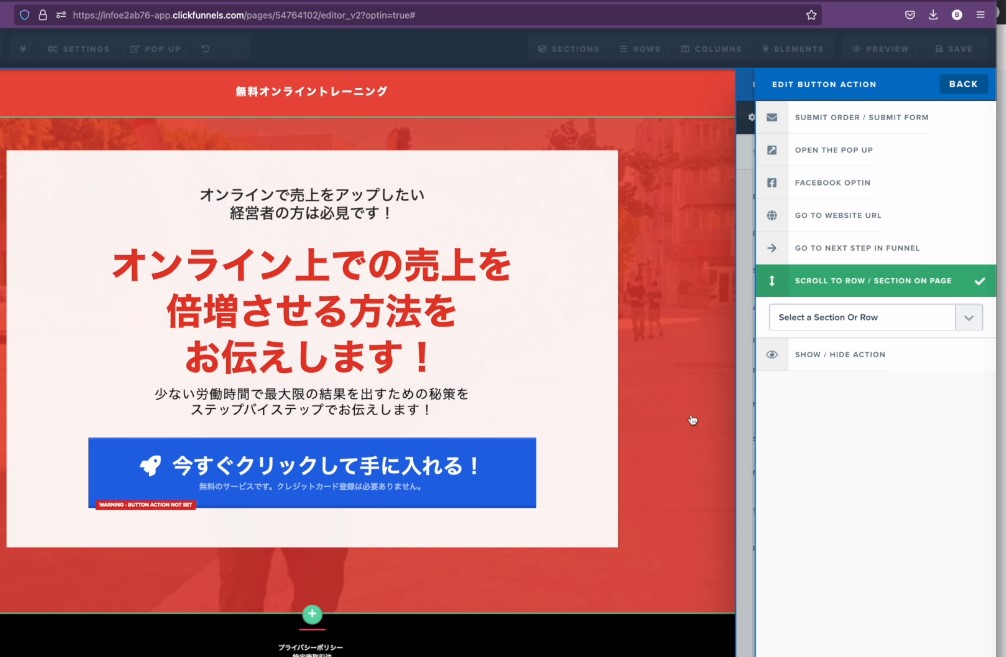Open the COLUMNS menu
The image size is (1006, 657).
[711, 49]
